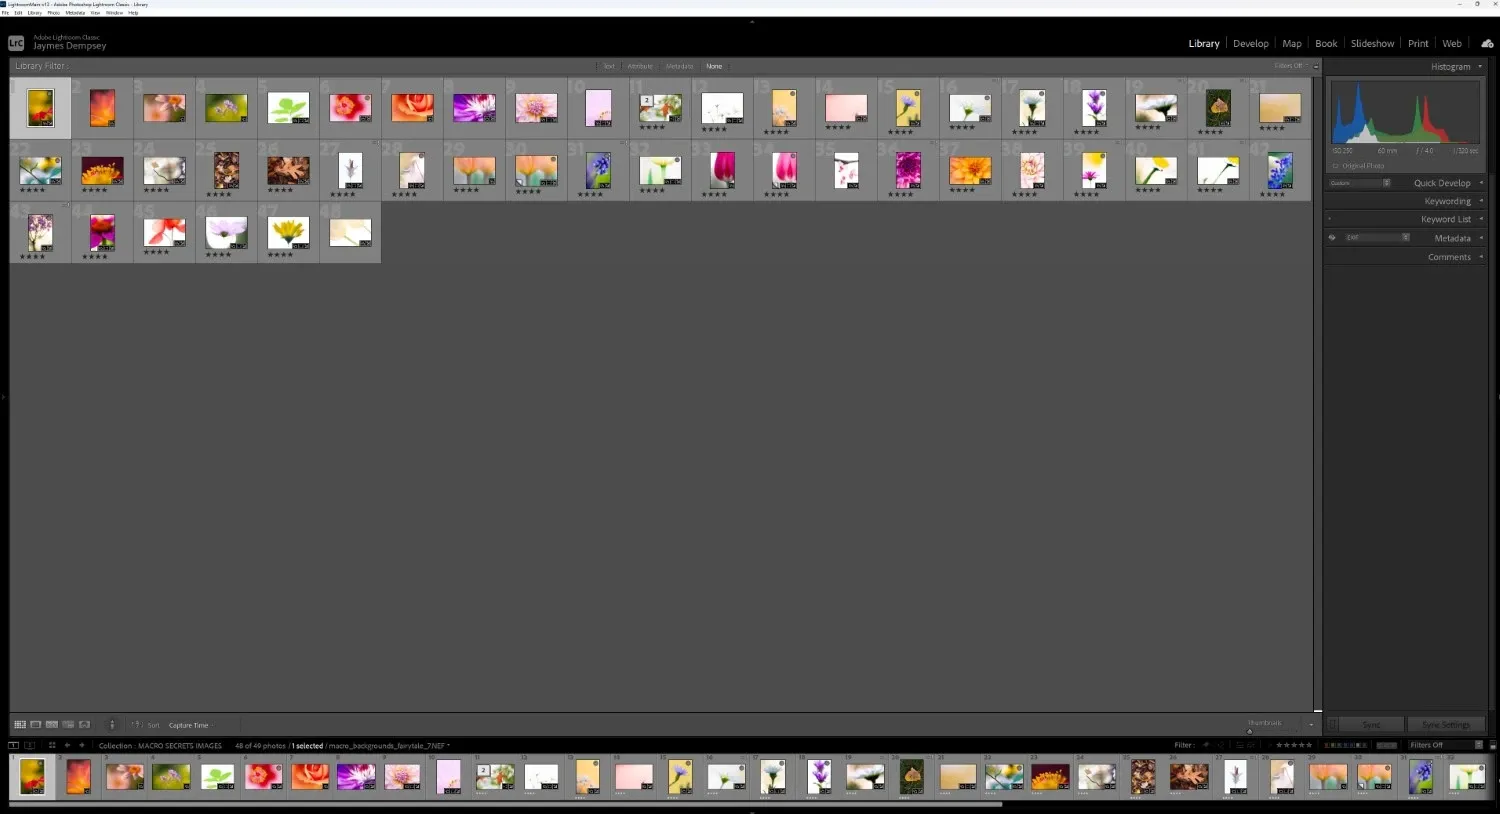
Task: Activate Survey view
Action: (x=68, y=724)
